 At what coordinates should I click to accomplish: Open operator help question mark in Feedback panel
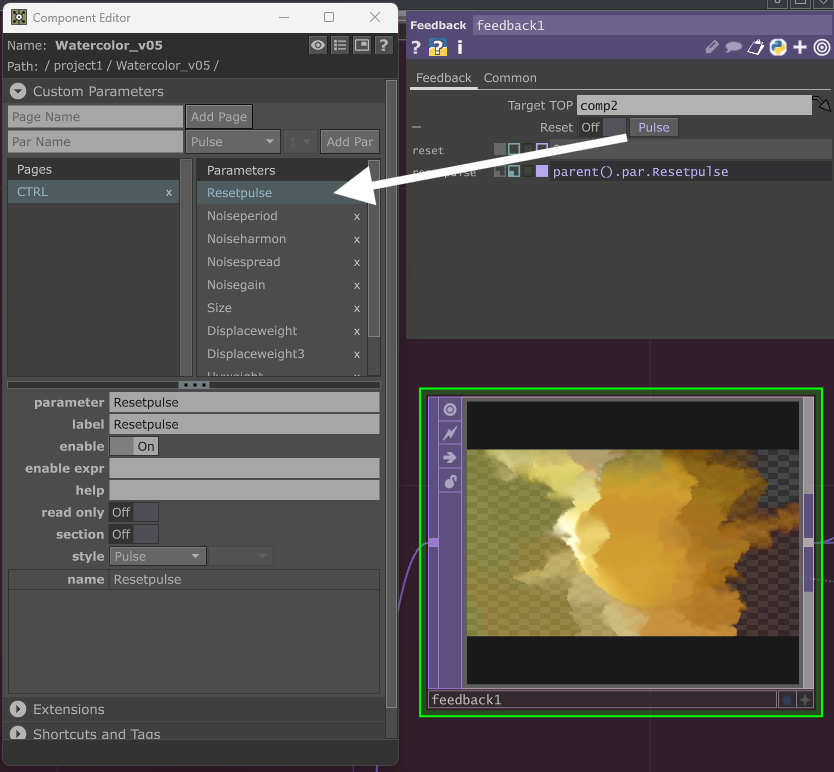pos(416,48)
